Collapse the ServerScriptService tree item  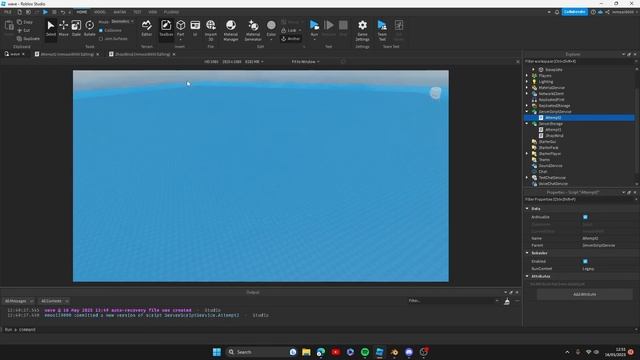(x=527, y=111)
